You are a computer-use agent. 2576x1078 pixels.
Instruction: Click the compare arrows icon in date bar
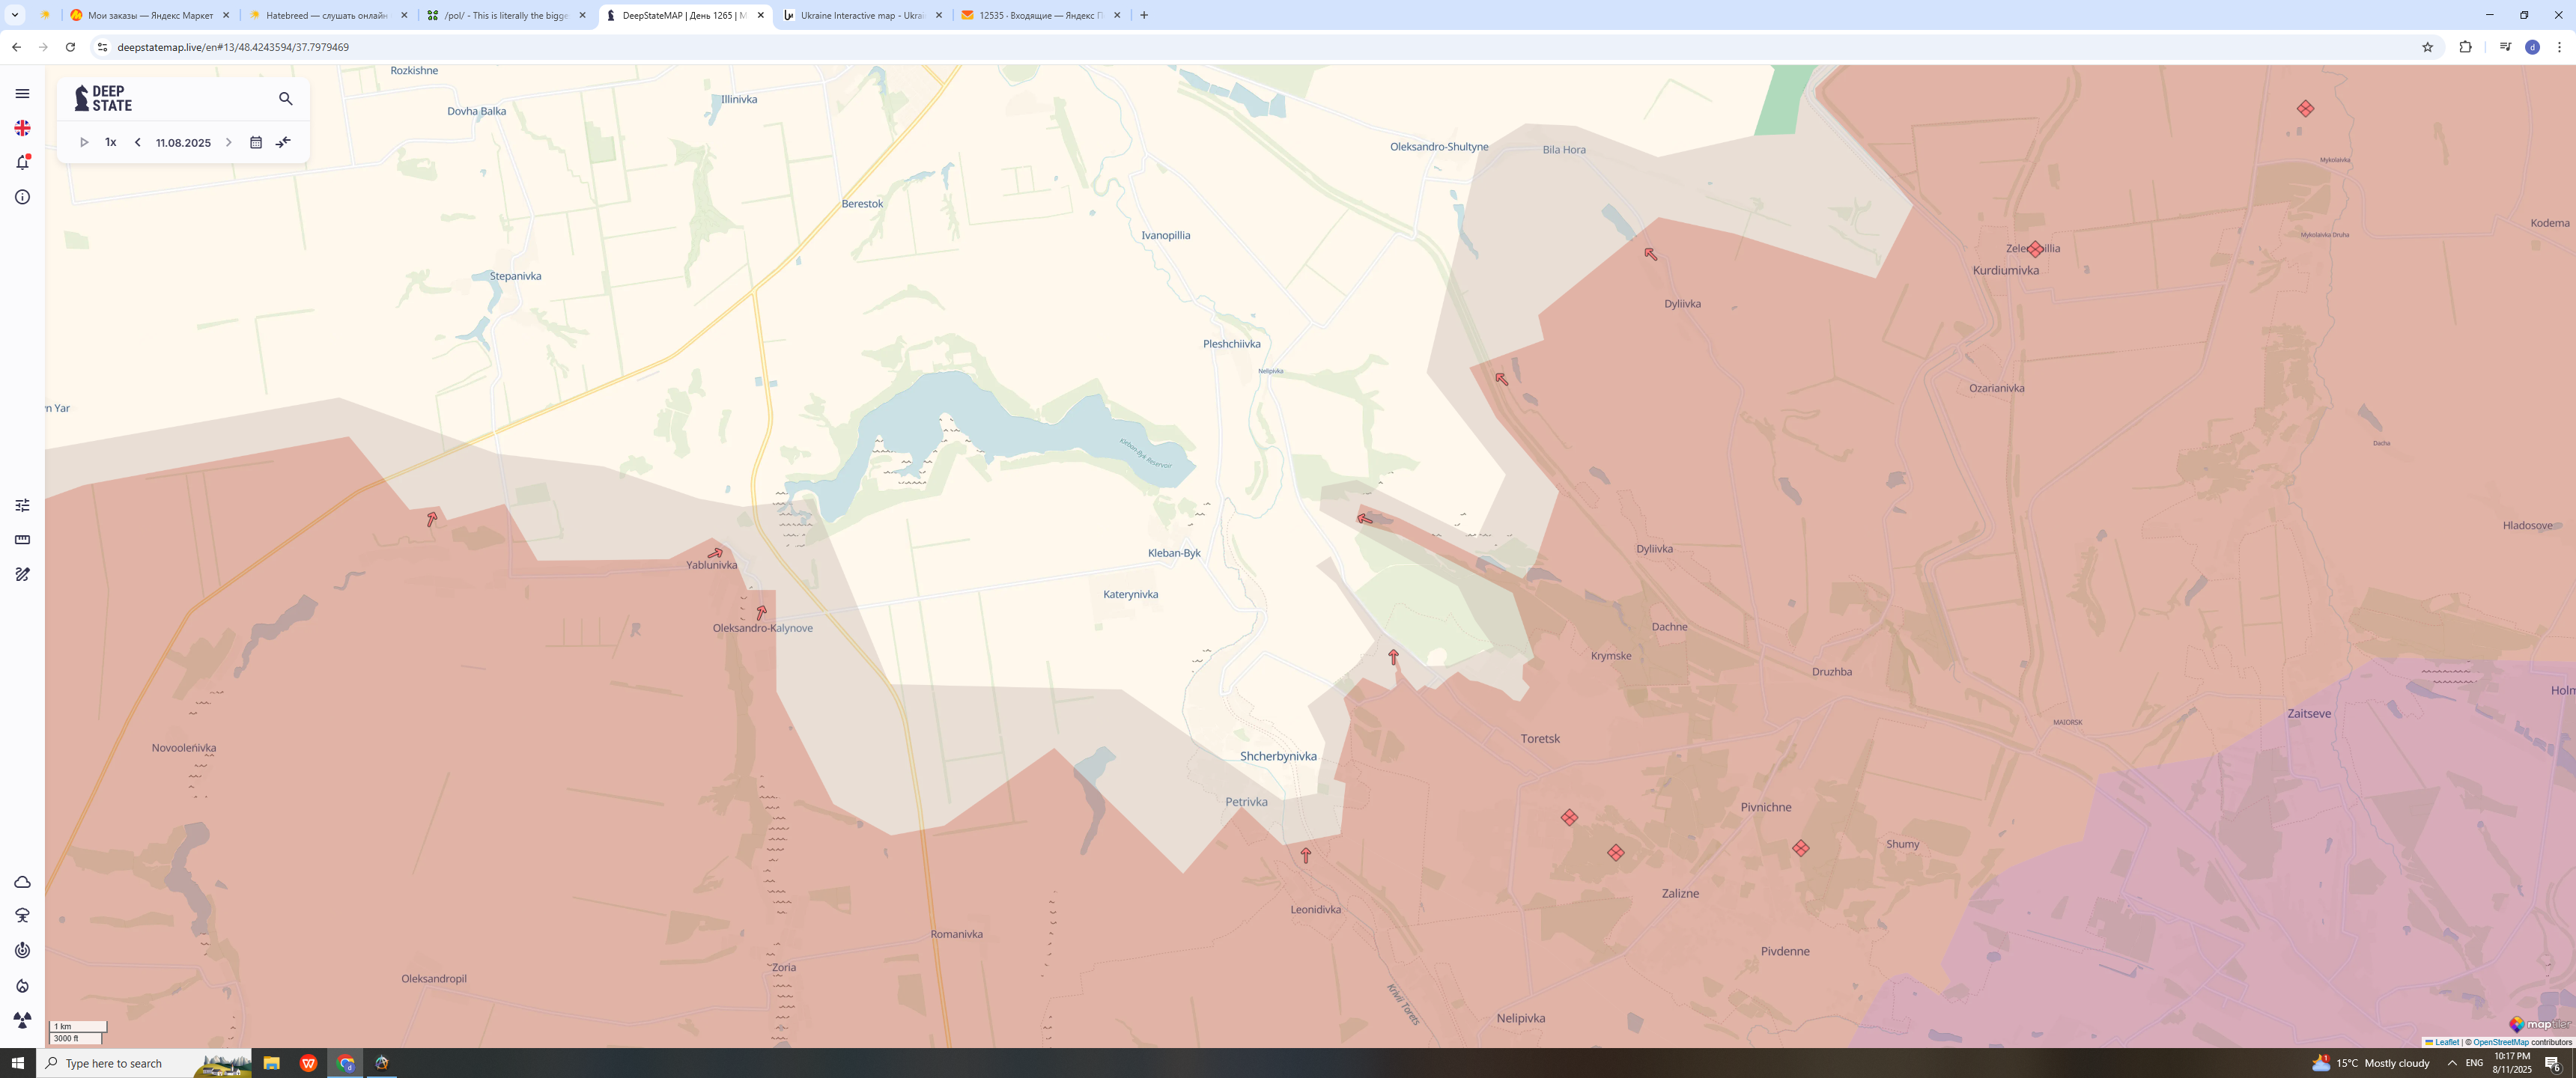(283, 142)
